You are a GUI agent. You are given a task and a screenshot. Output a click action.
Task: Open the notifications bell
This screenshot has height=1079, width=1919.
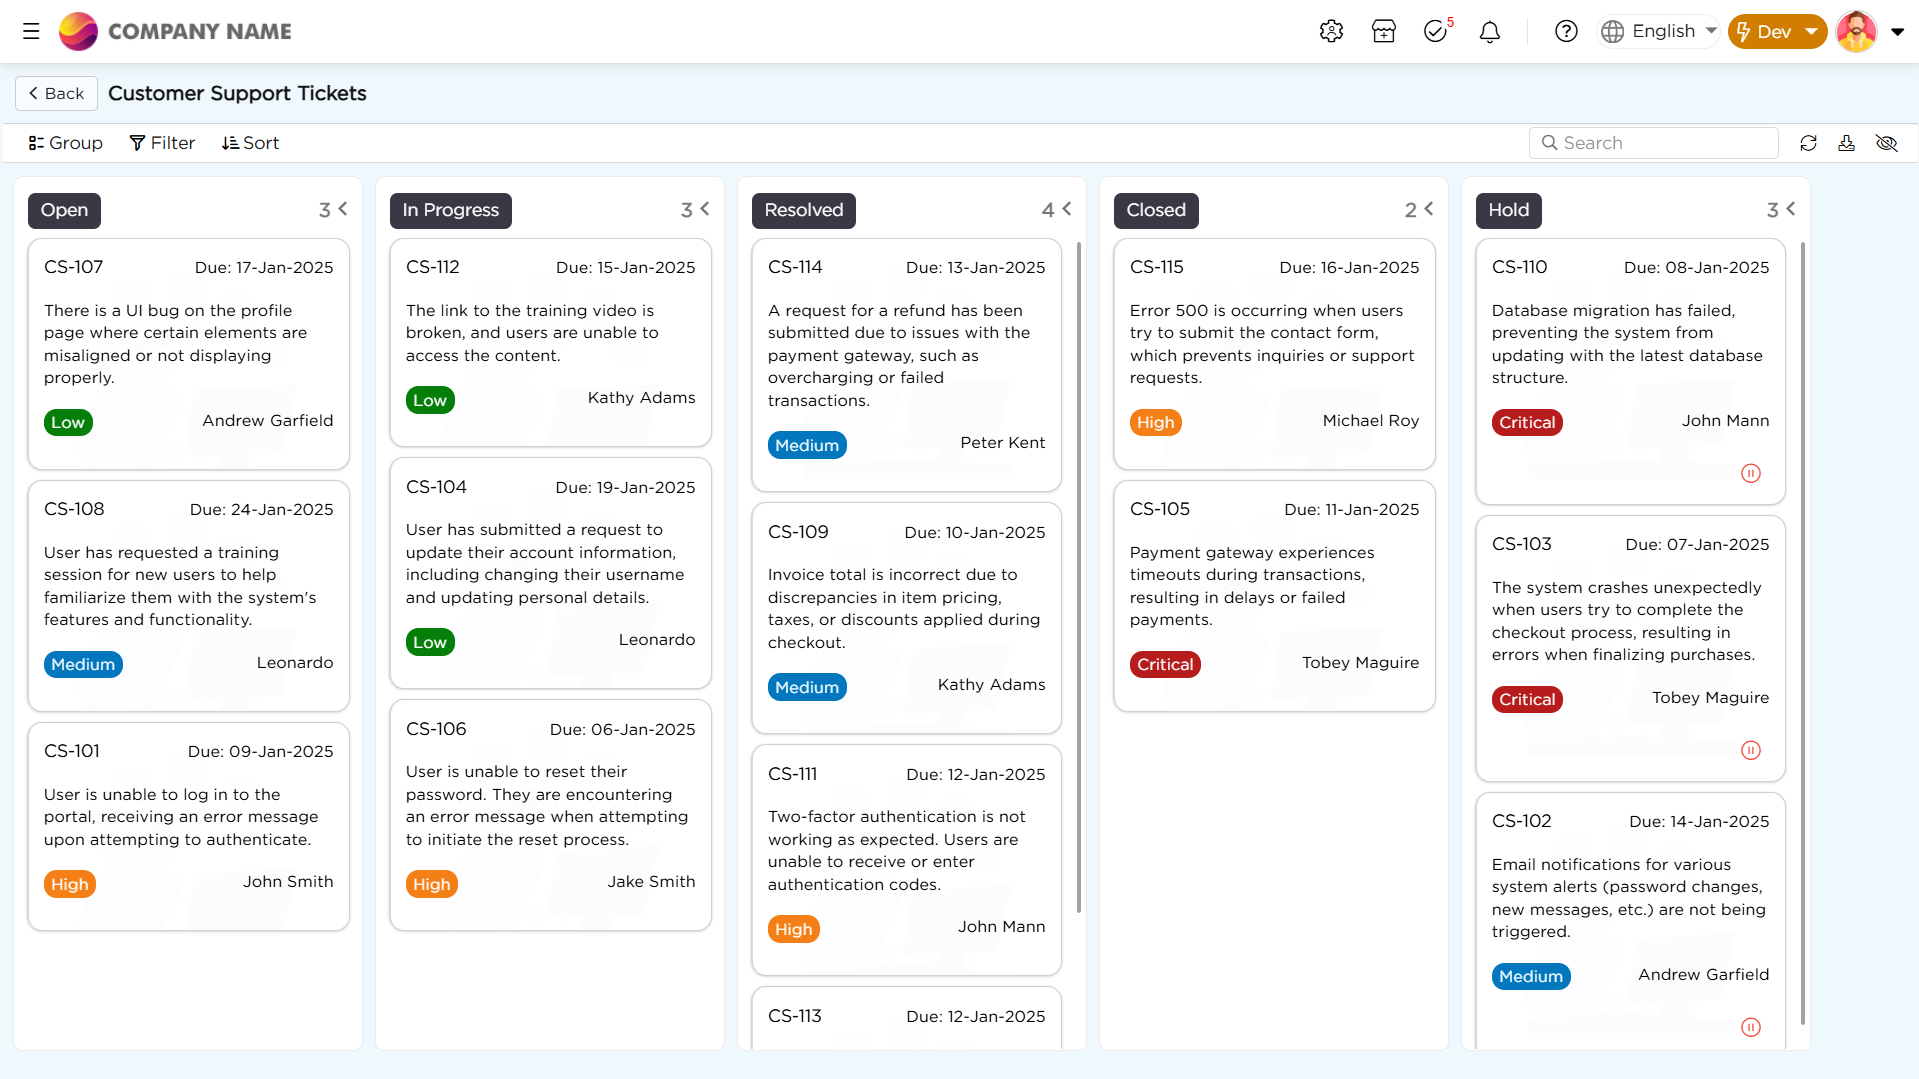click(x=1490, y=32)
